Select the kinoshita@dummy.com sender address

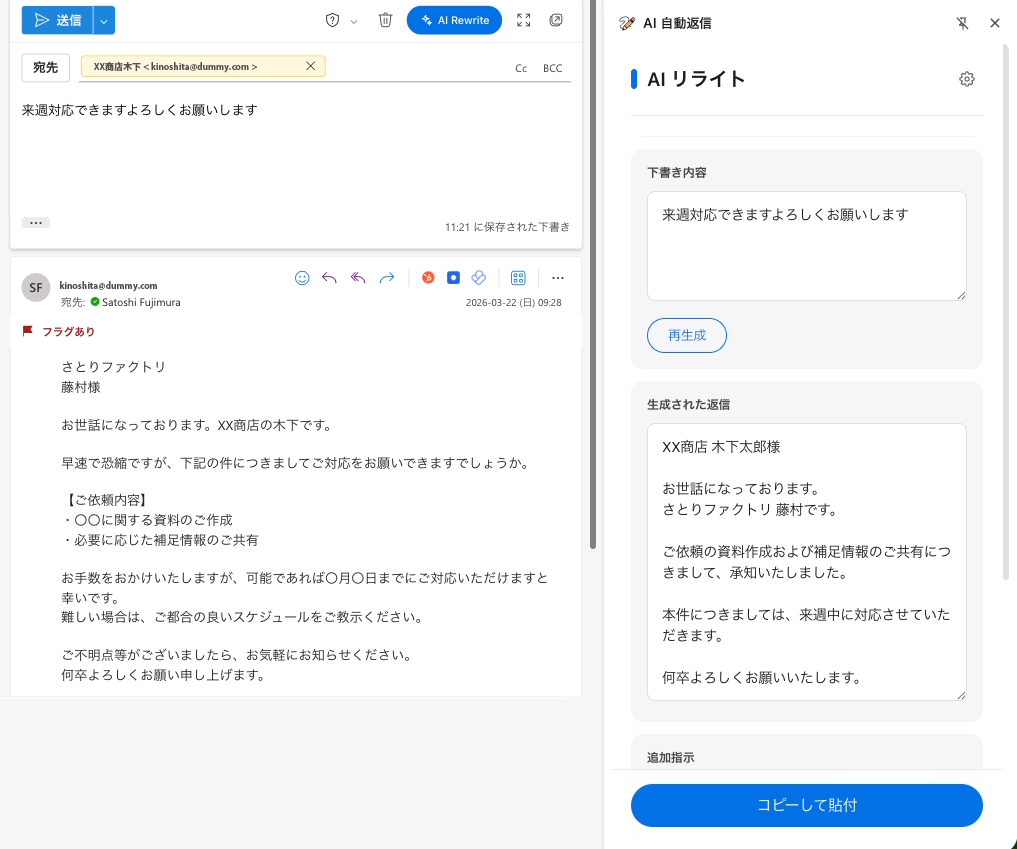click(x=108, y=285)
